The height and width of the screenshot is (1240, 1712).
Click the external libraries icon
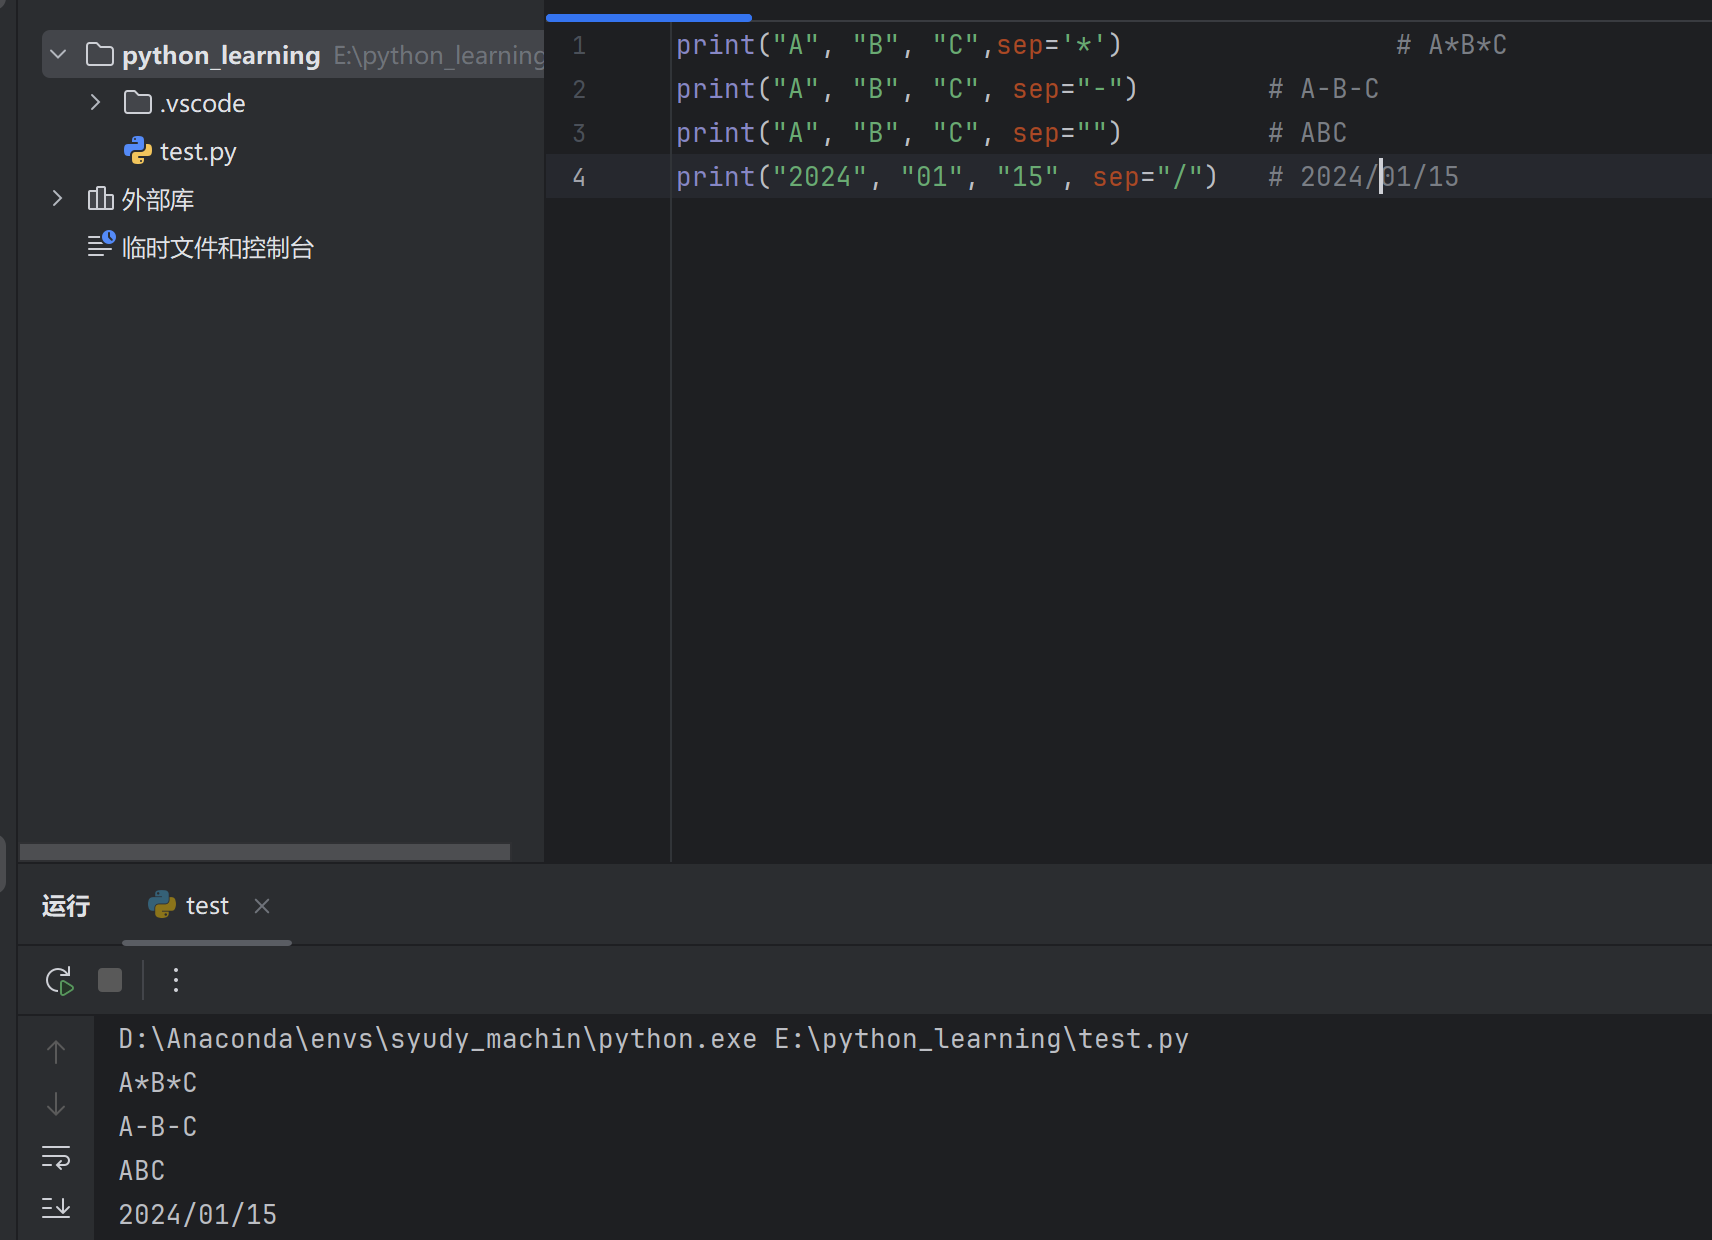(x=101, y=199)
